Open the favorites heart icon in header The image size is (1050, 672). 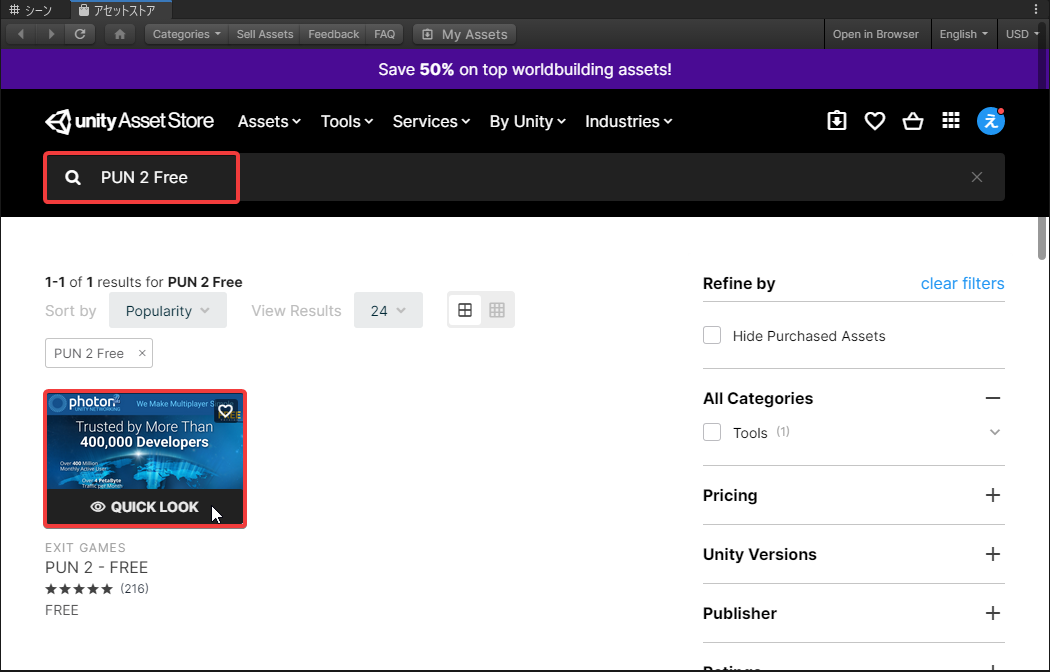[x=875, y=121]
